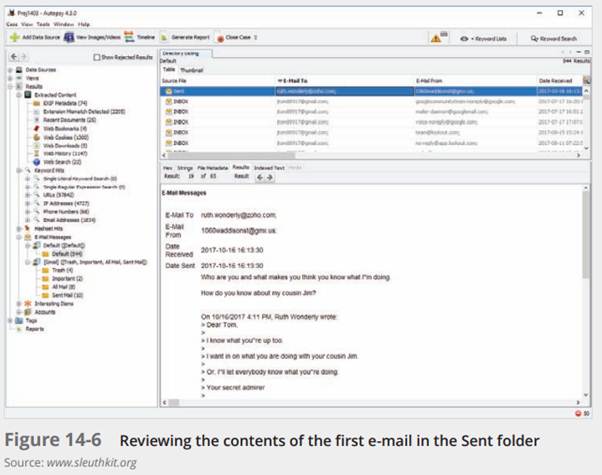Click the Generate Report icon

click(x=164, y=38)
